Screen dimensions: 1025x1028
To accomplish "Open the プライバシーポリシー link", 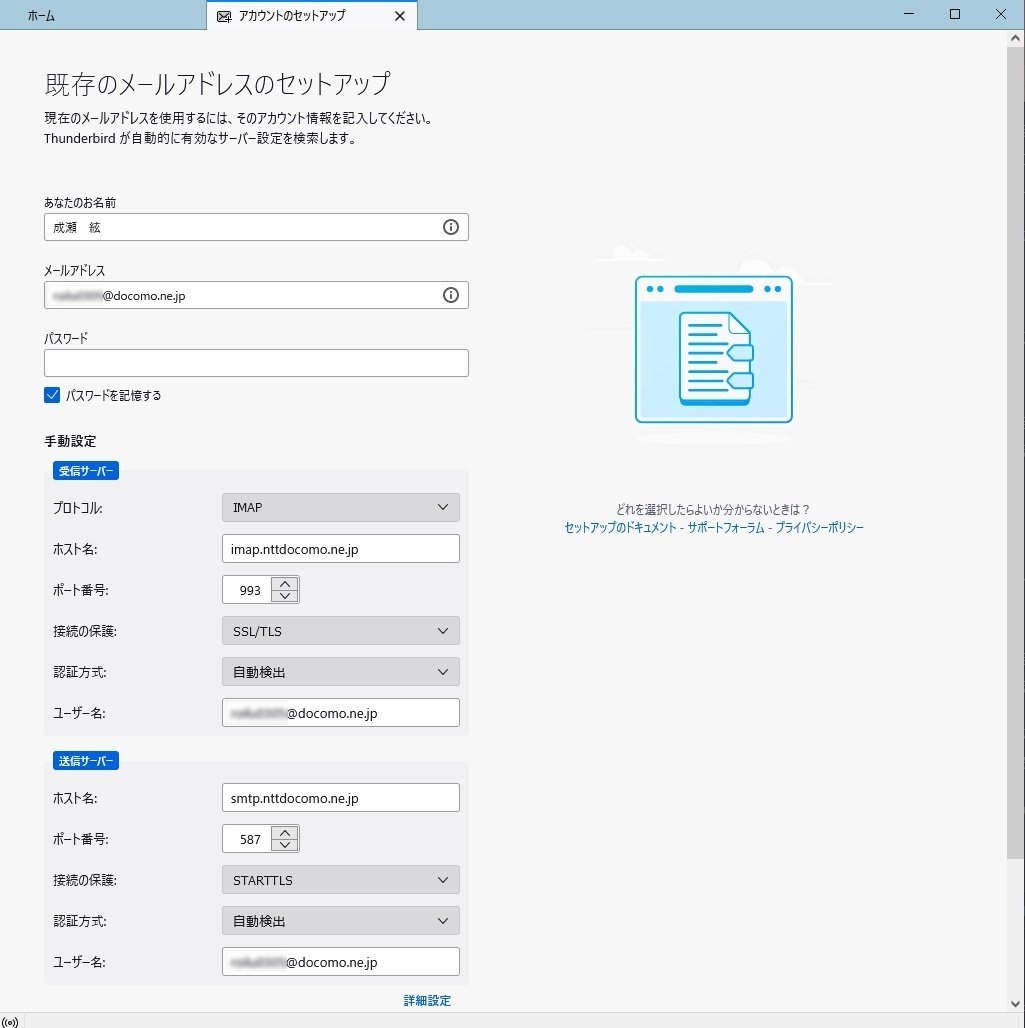I will pyautogui.click(x=819, y=527).
